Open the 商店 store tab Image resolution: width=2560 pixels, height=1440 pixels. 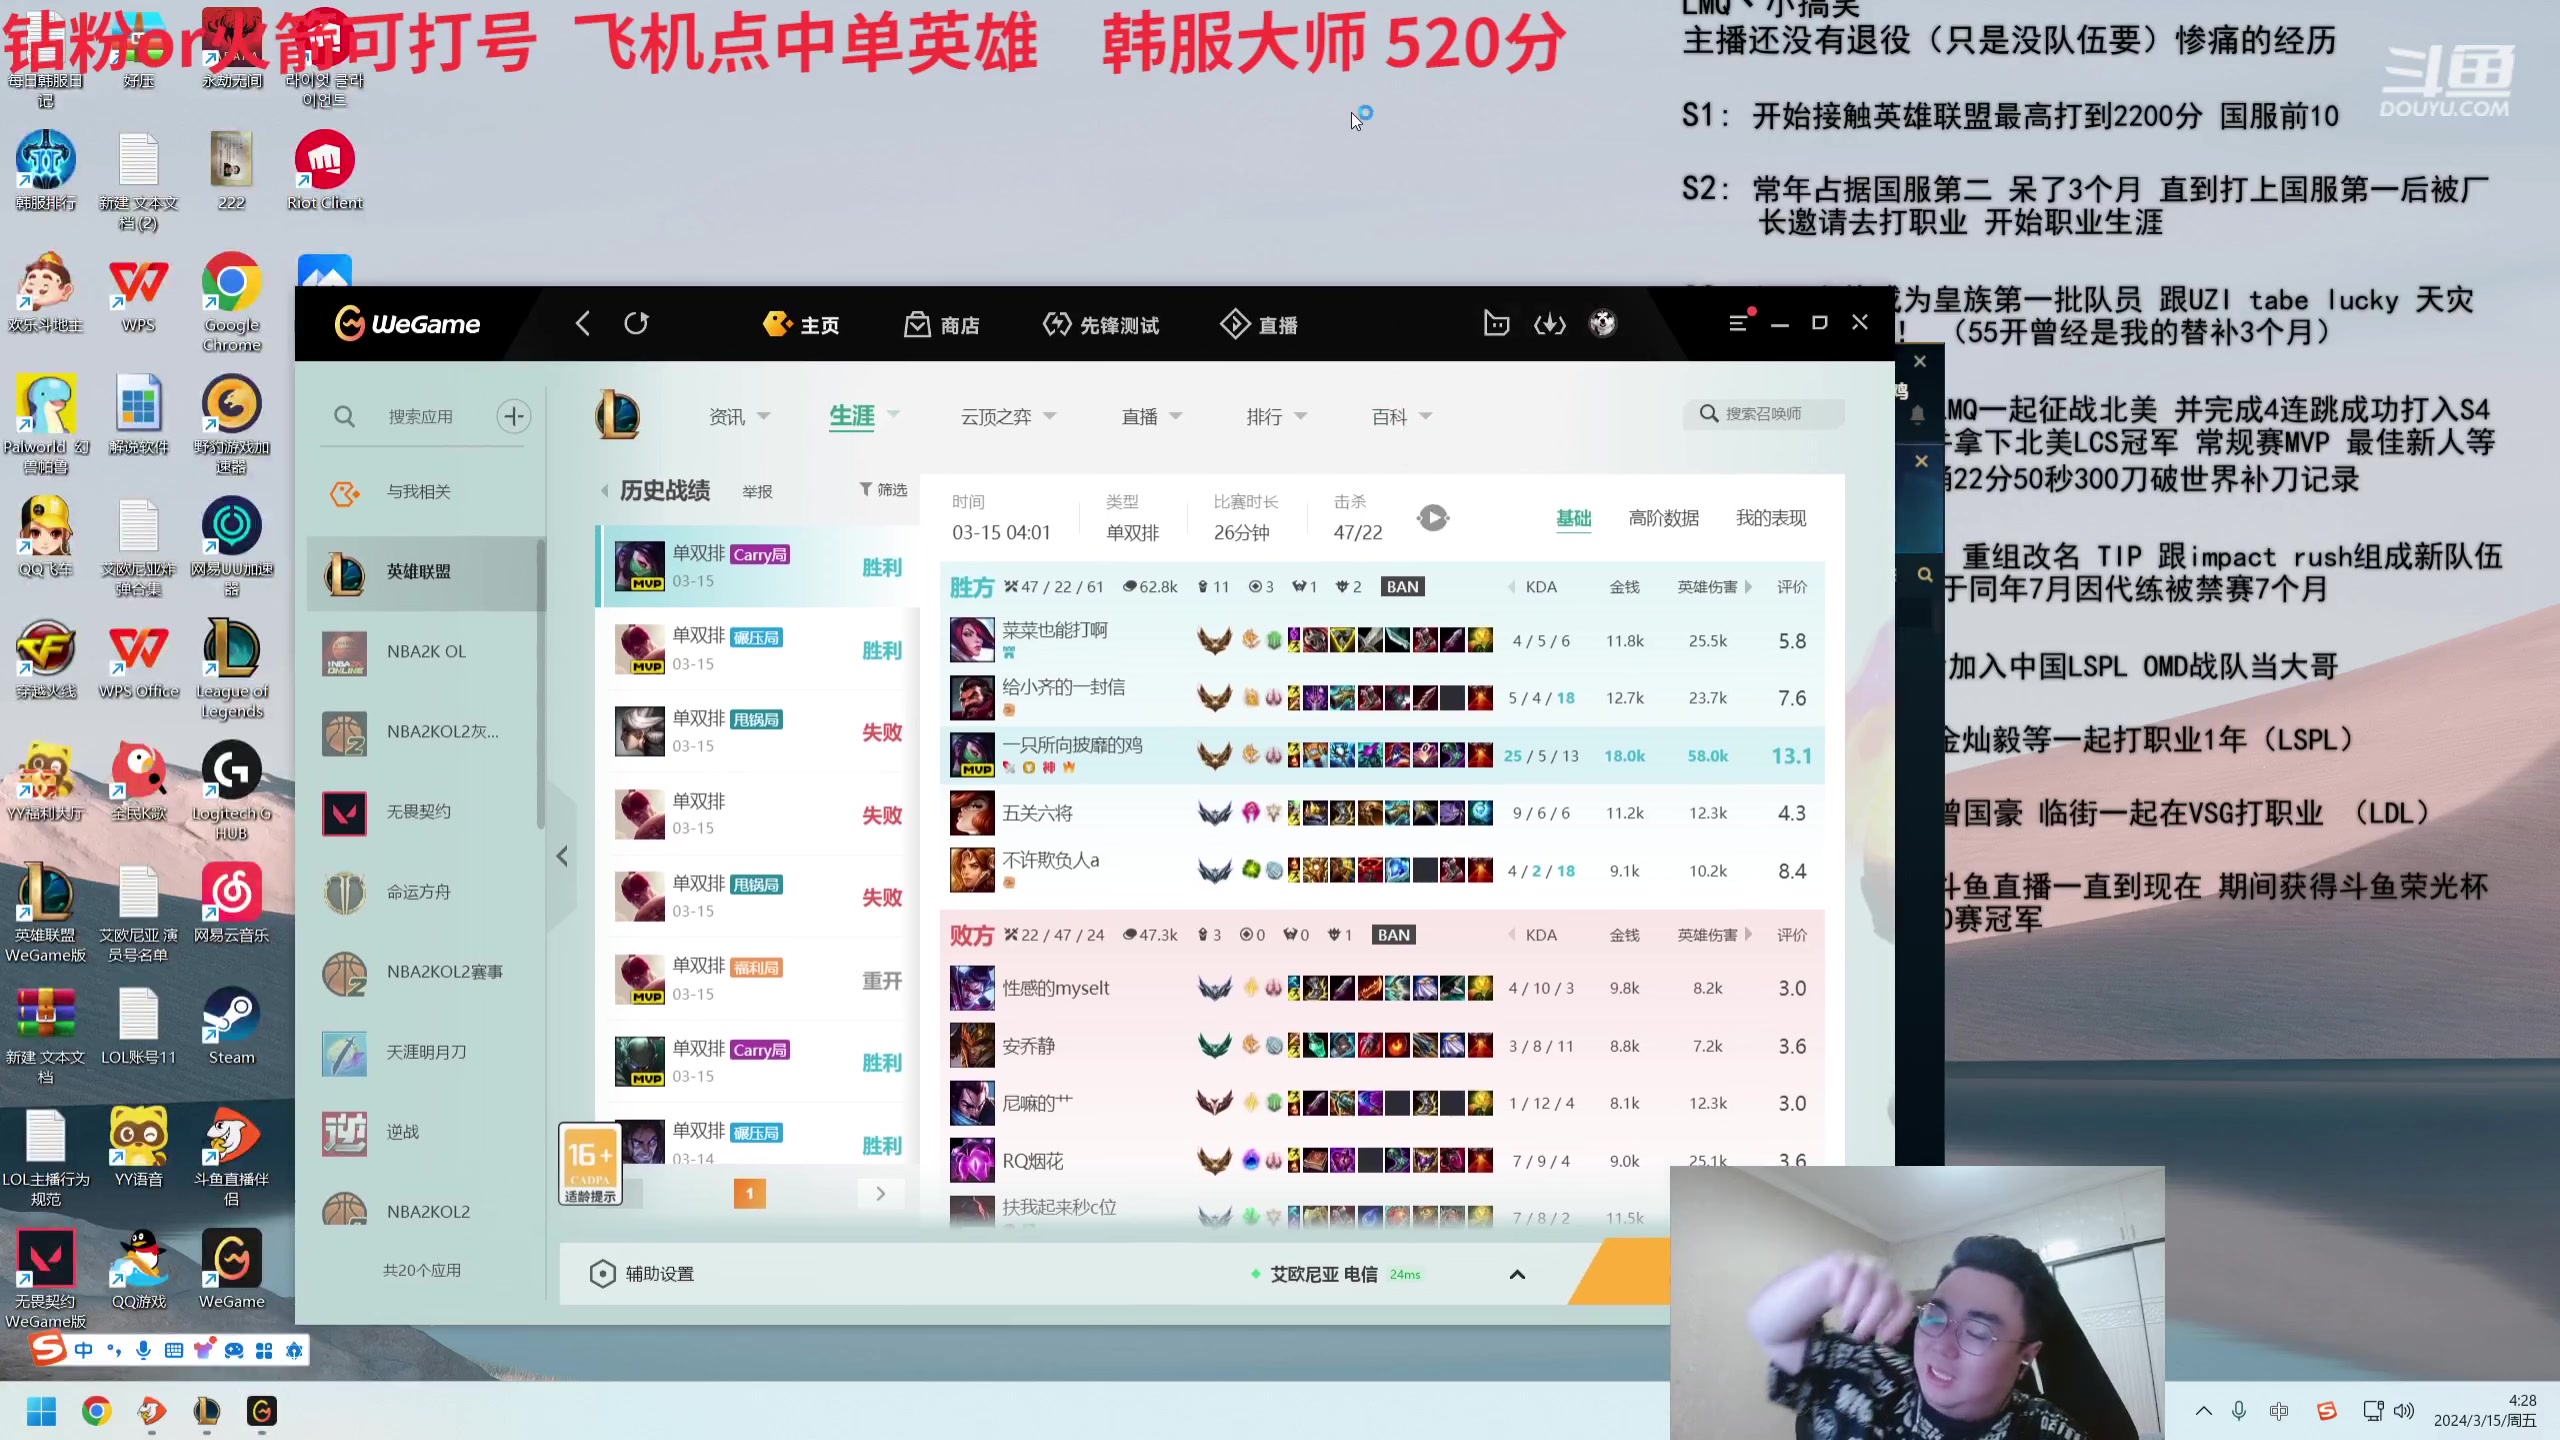942,324
